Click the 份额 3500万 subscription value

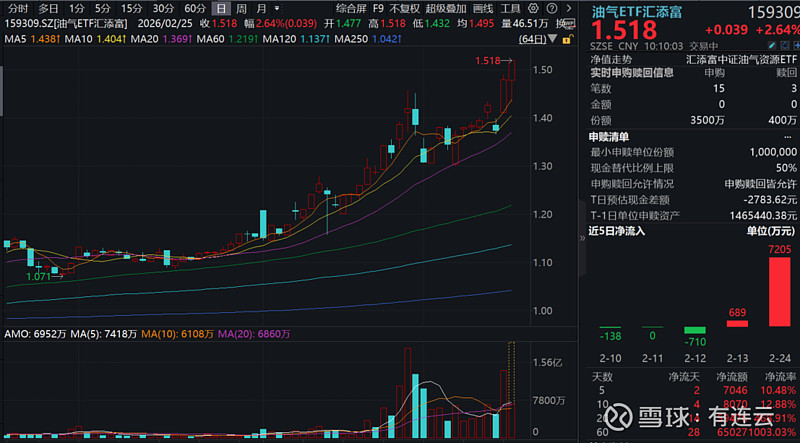pos(707,120)
